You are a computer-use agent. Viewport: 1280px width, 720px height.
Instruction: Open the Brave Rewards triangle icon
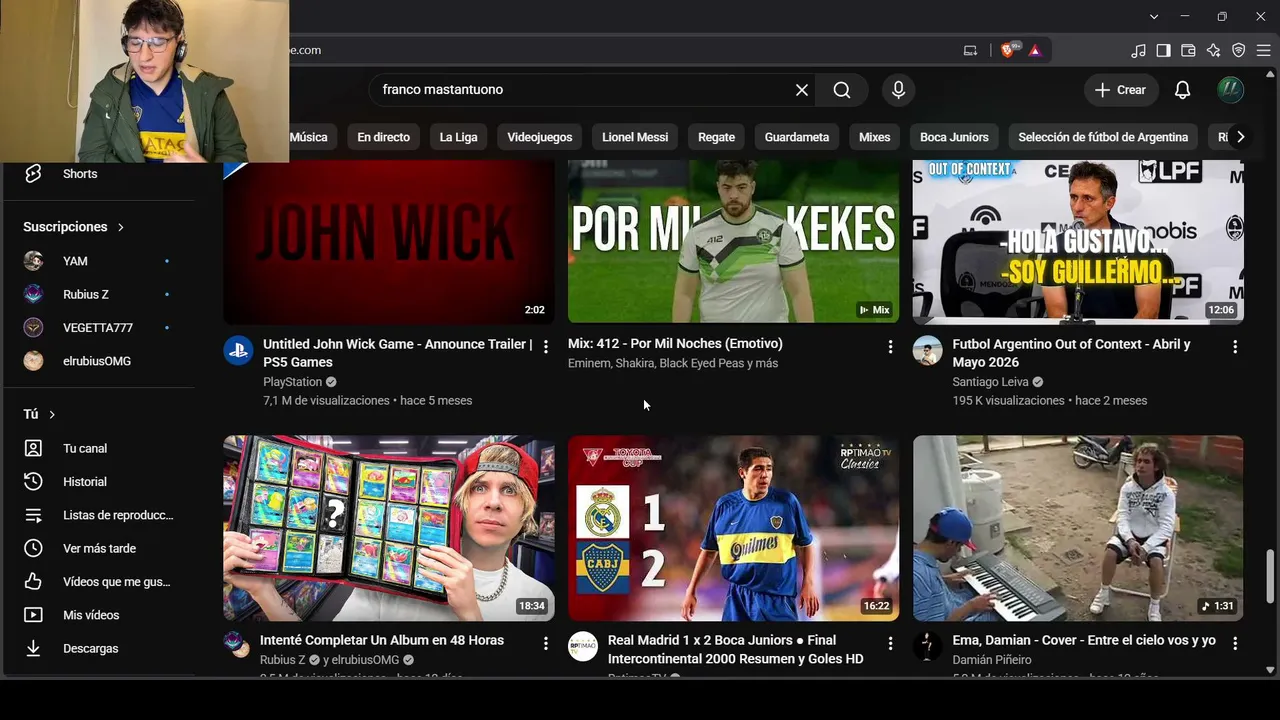point(1034,50)
